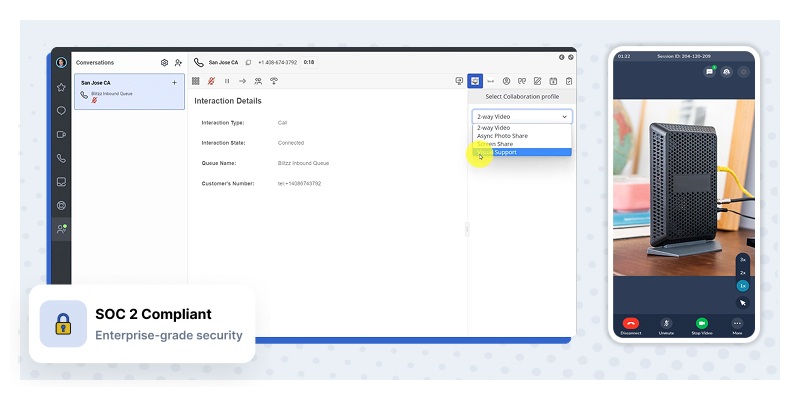Image resolution: width=800 pixels, height=400 pixels.
Task: Copy the caller number with copy icon
Action: [x=248, y=63]
